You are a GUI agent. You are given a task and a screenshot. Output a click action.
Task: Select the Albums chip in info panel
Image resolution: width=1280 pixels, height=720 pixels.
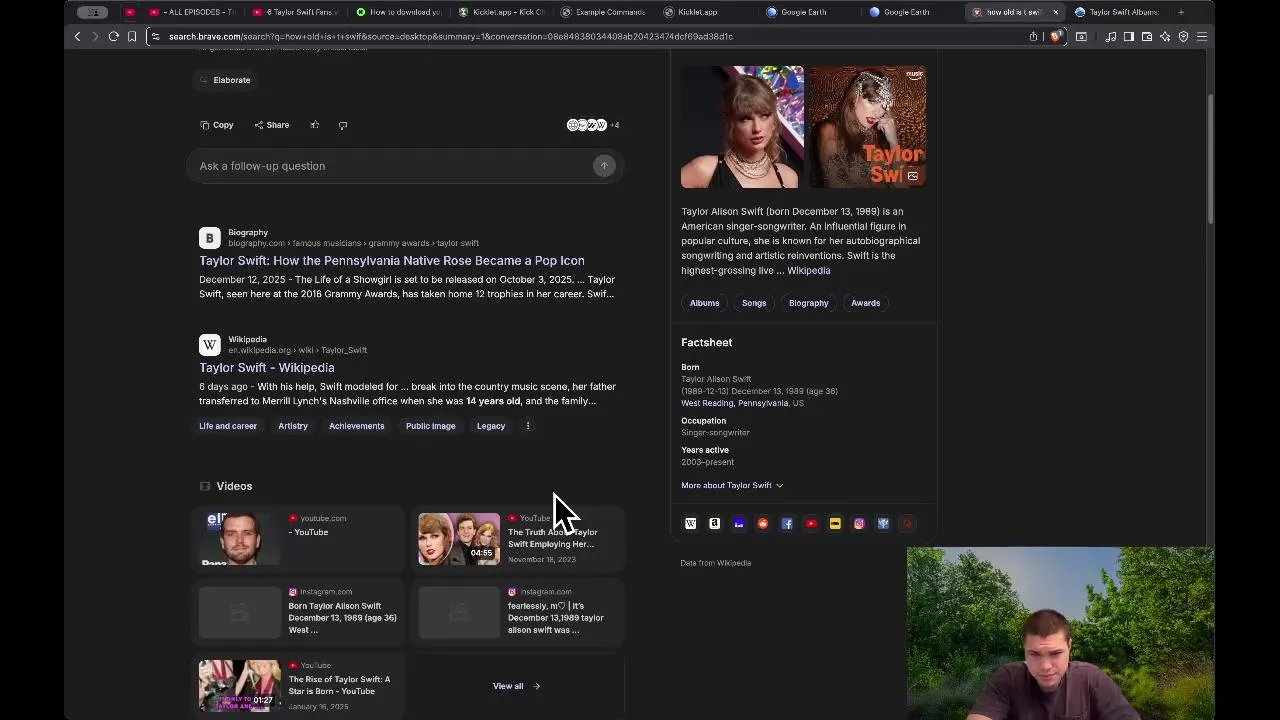pos(704,303)
